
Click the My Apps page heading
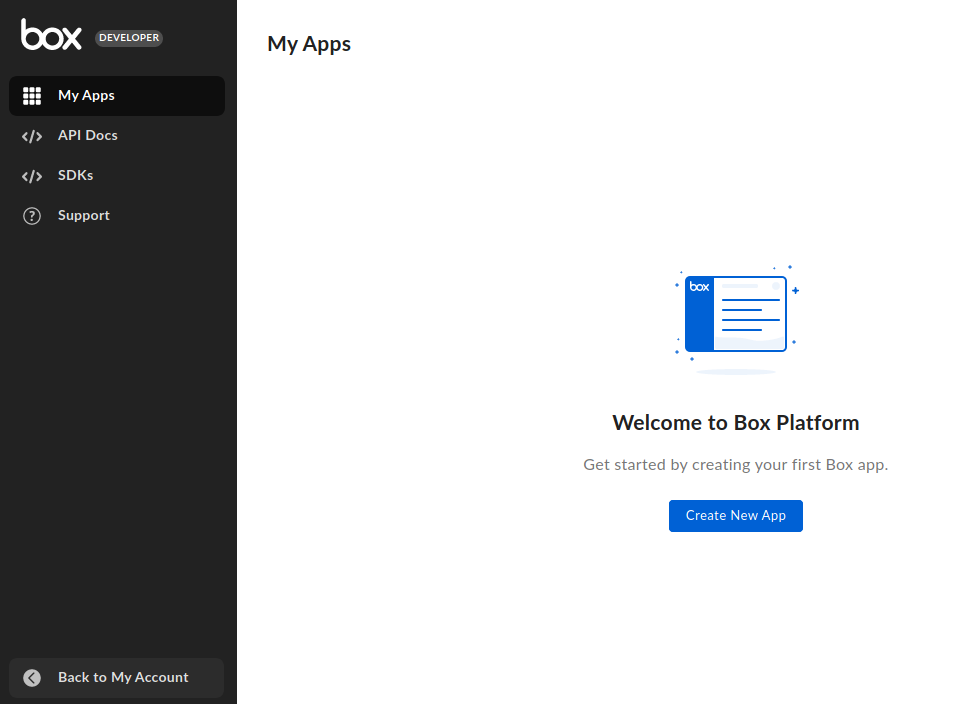pyautogui.click(x=308, y=43)
